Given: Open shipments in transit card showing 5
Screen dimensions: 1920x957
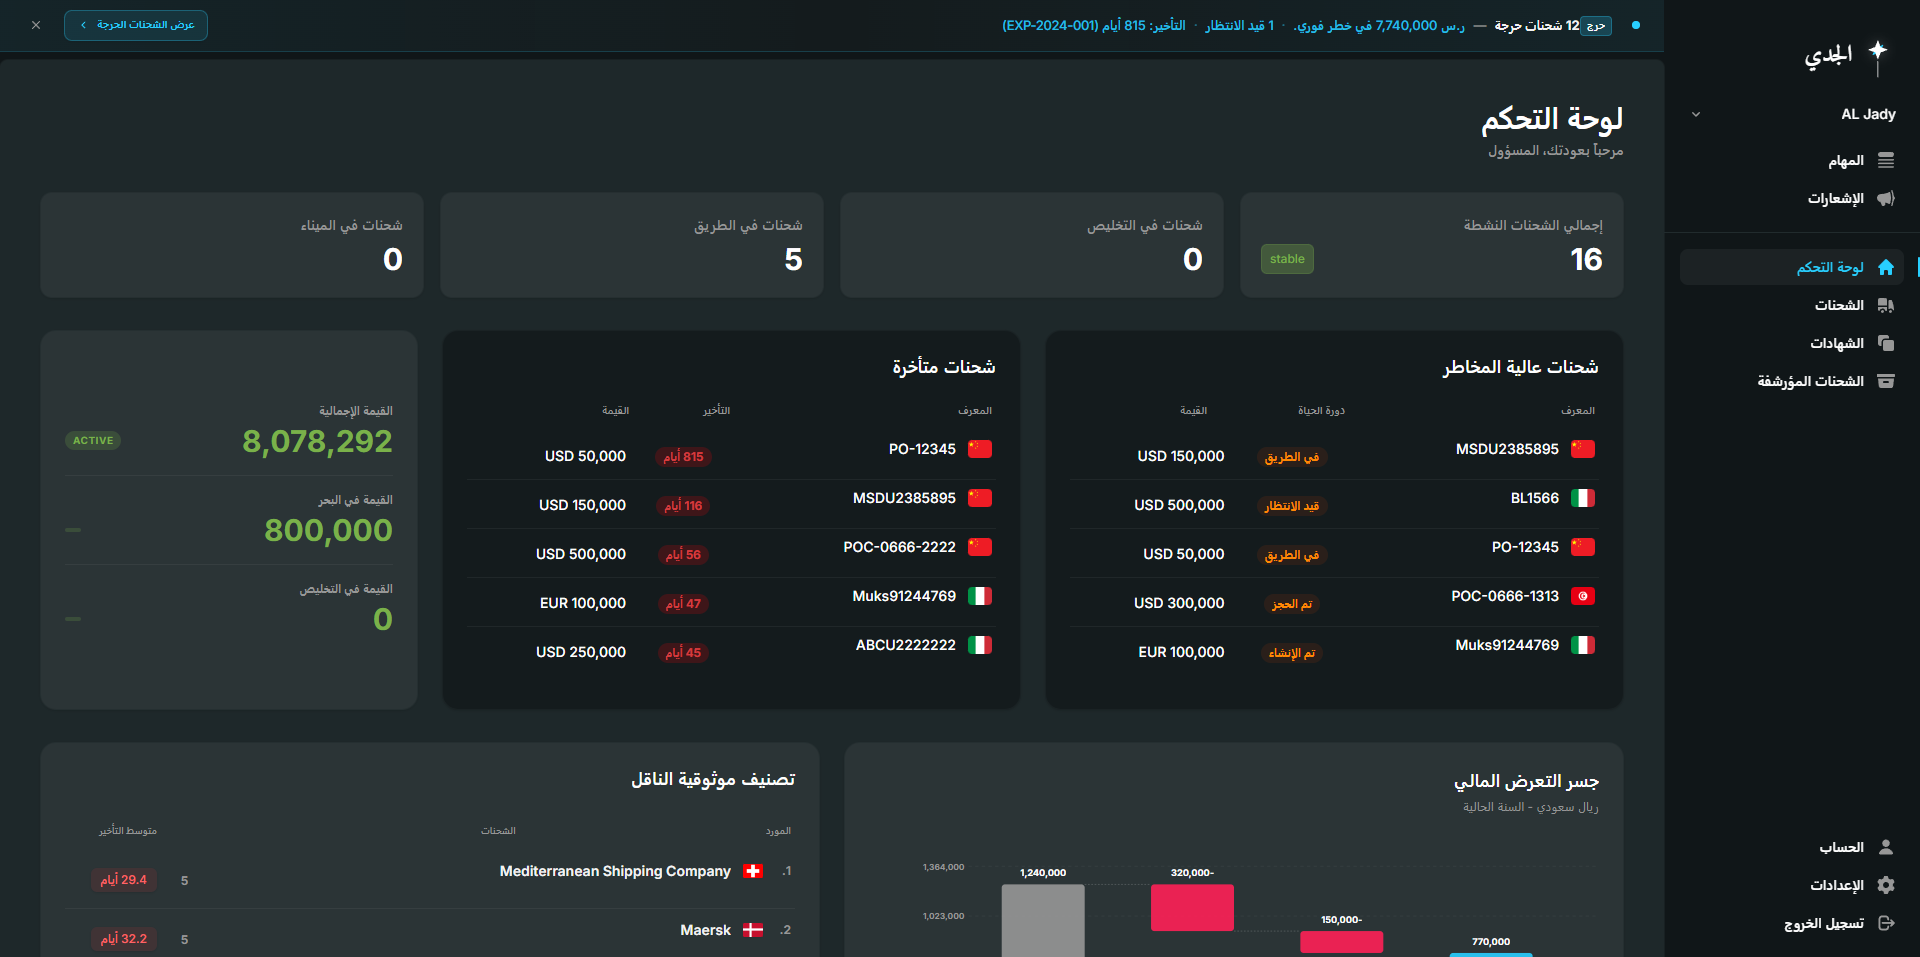Looking at the screenshot, I should tap(632, 245).
